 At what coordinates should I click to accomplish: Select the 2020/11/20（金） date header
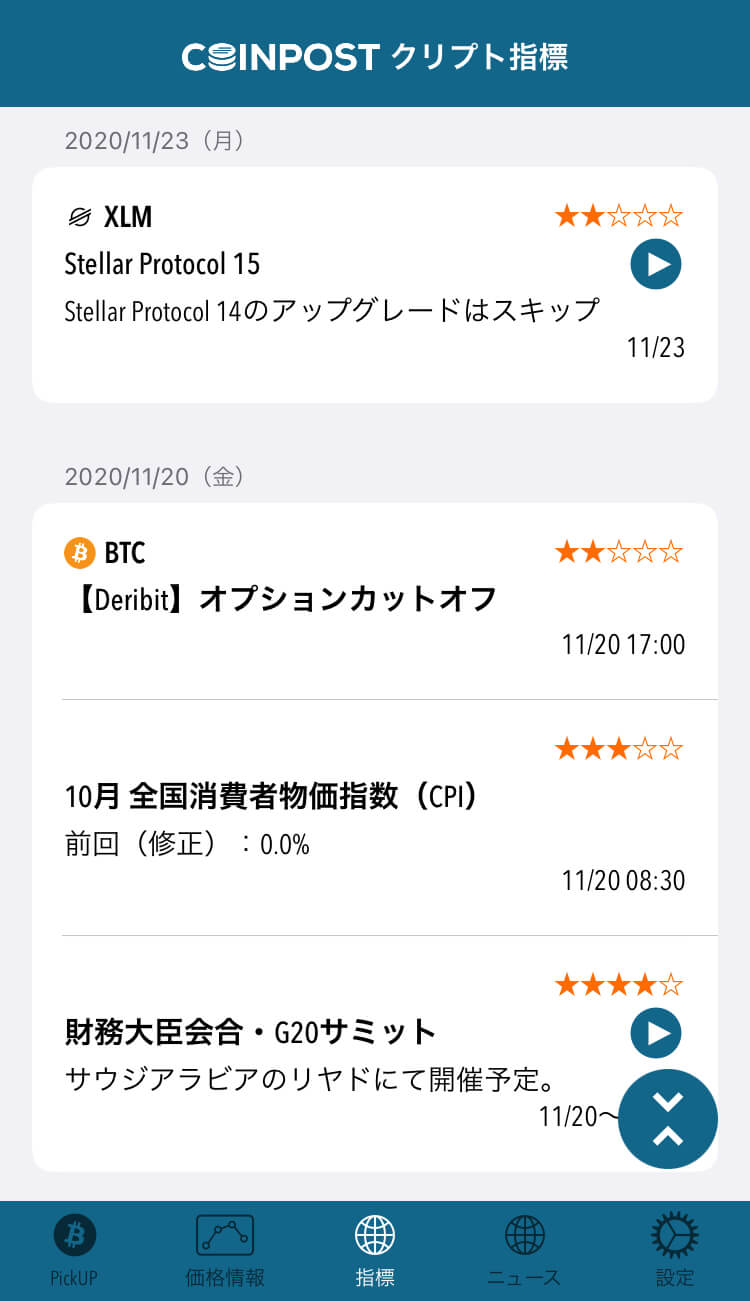coord(155,477)
